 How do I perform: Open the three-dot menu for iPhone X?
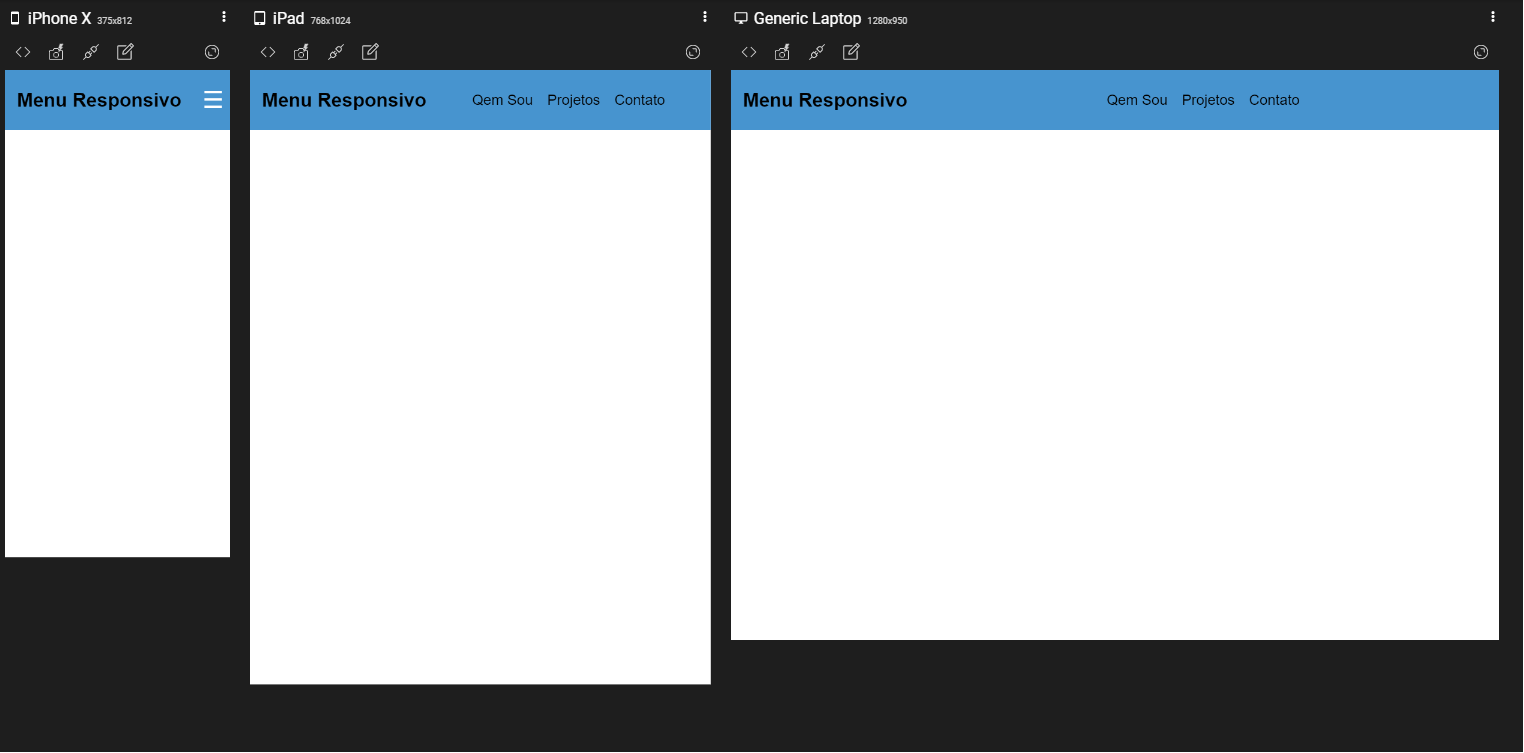pyautogui.click(x=224, y=17)
